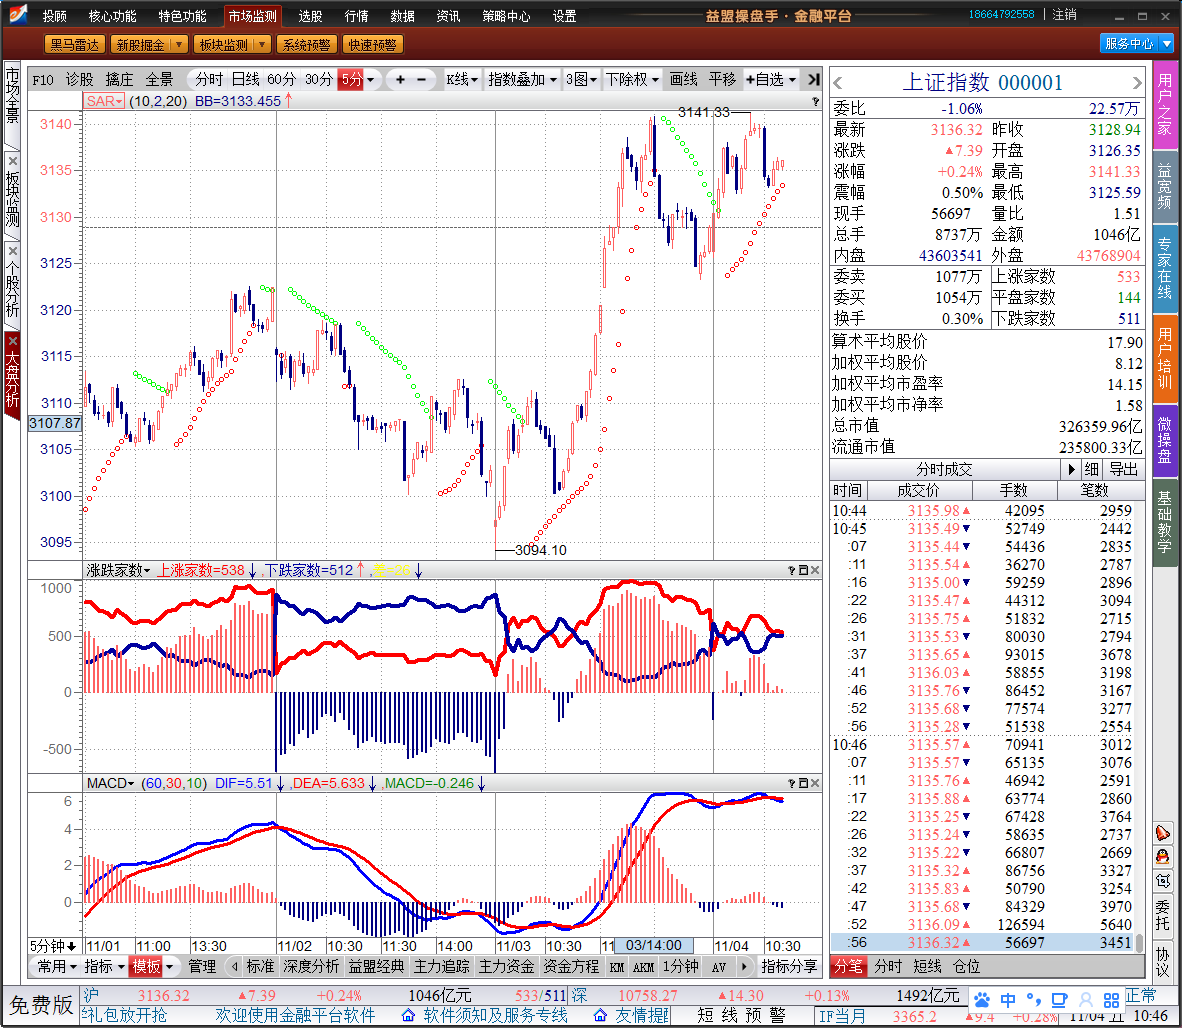Open the 服务中心 dropdown
Image resolution: width=1182 pixels, height=1028 pixels.
1136,44
